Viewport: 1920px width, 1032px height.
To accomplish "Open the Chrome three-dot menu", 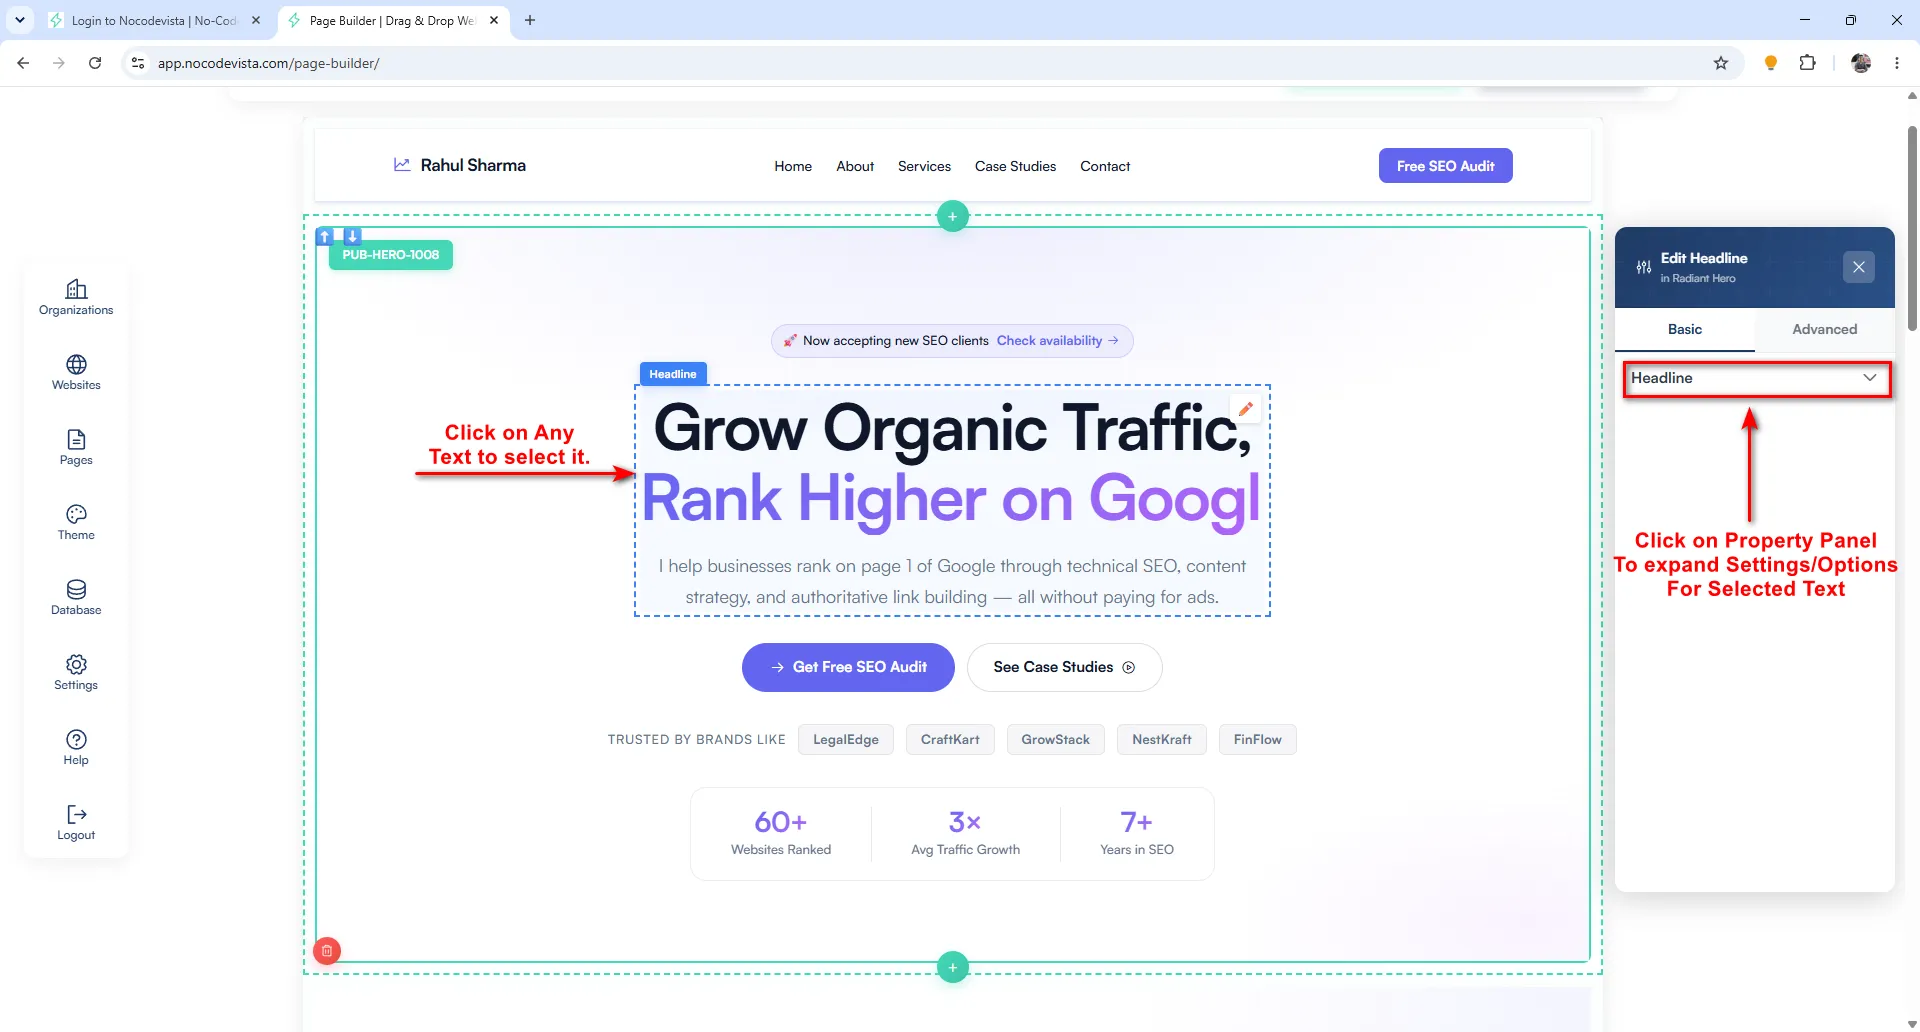I will point(1897,63).
